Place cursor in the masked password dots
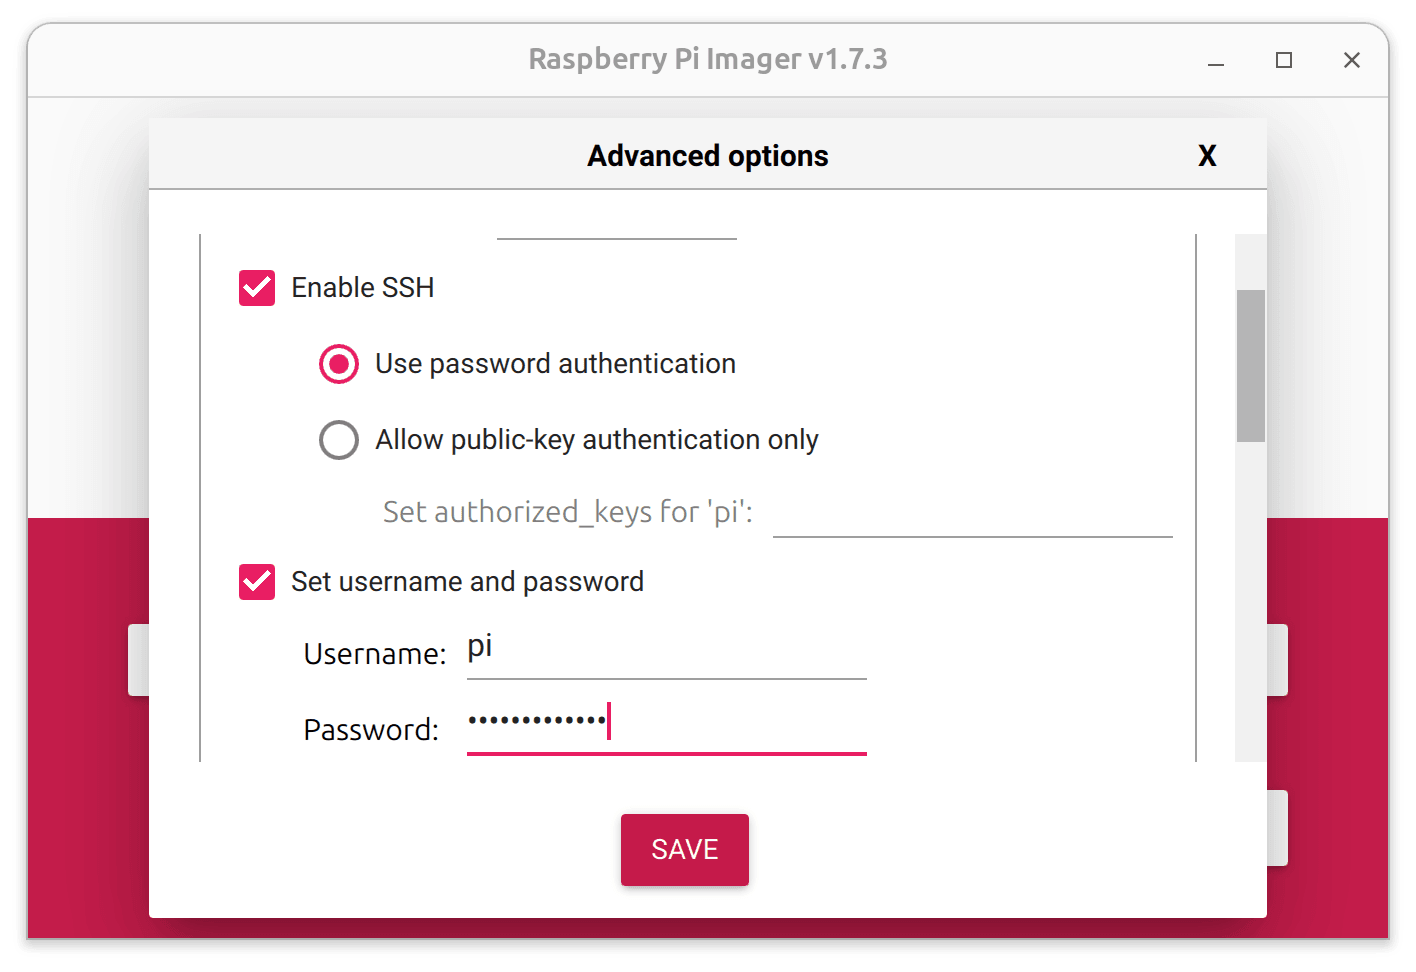 click(538, 720)
